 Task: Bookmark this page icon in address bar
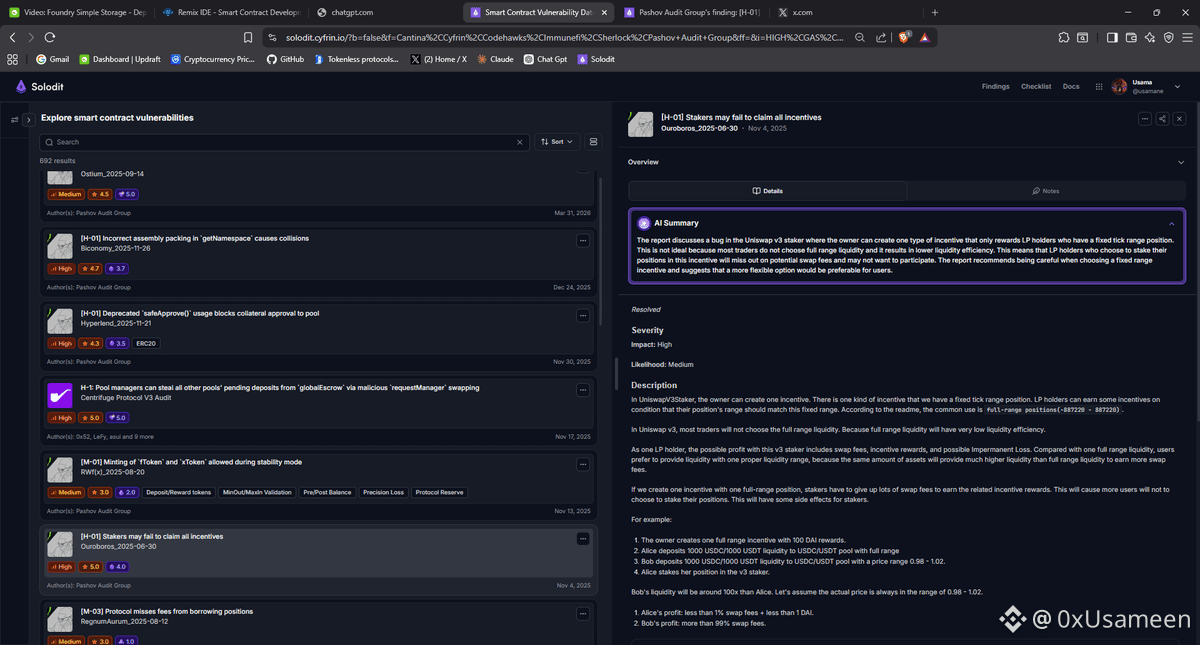click(248, 37)
